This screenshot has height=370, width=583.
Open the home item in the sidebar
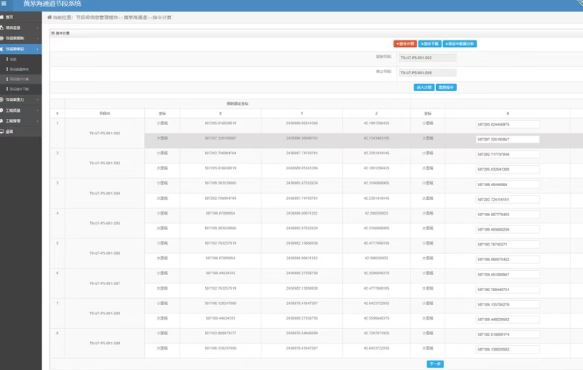[x=21, y=17]
